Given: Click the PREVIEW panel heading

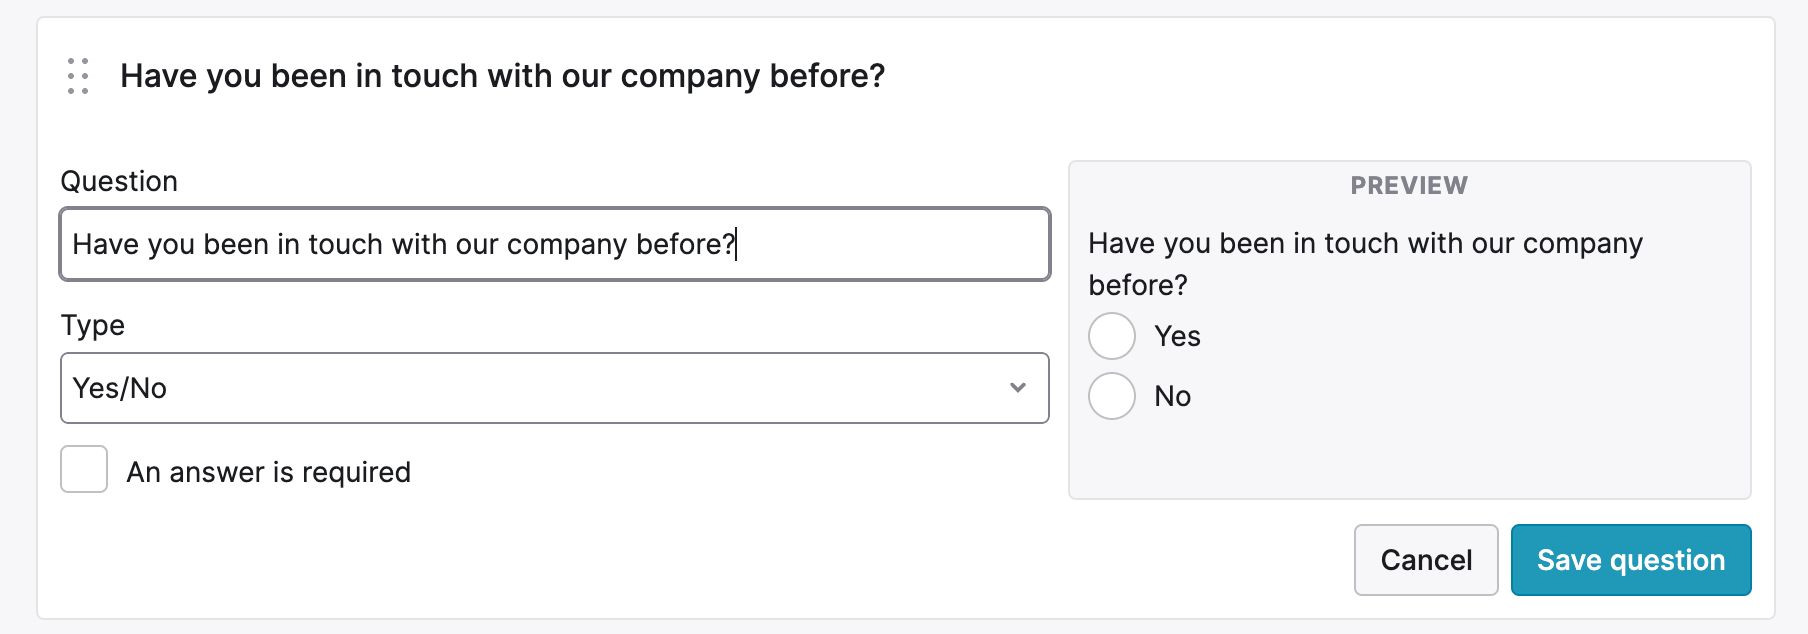Looking at the screenshot, I should tap(1409, 185).
